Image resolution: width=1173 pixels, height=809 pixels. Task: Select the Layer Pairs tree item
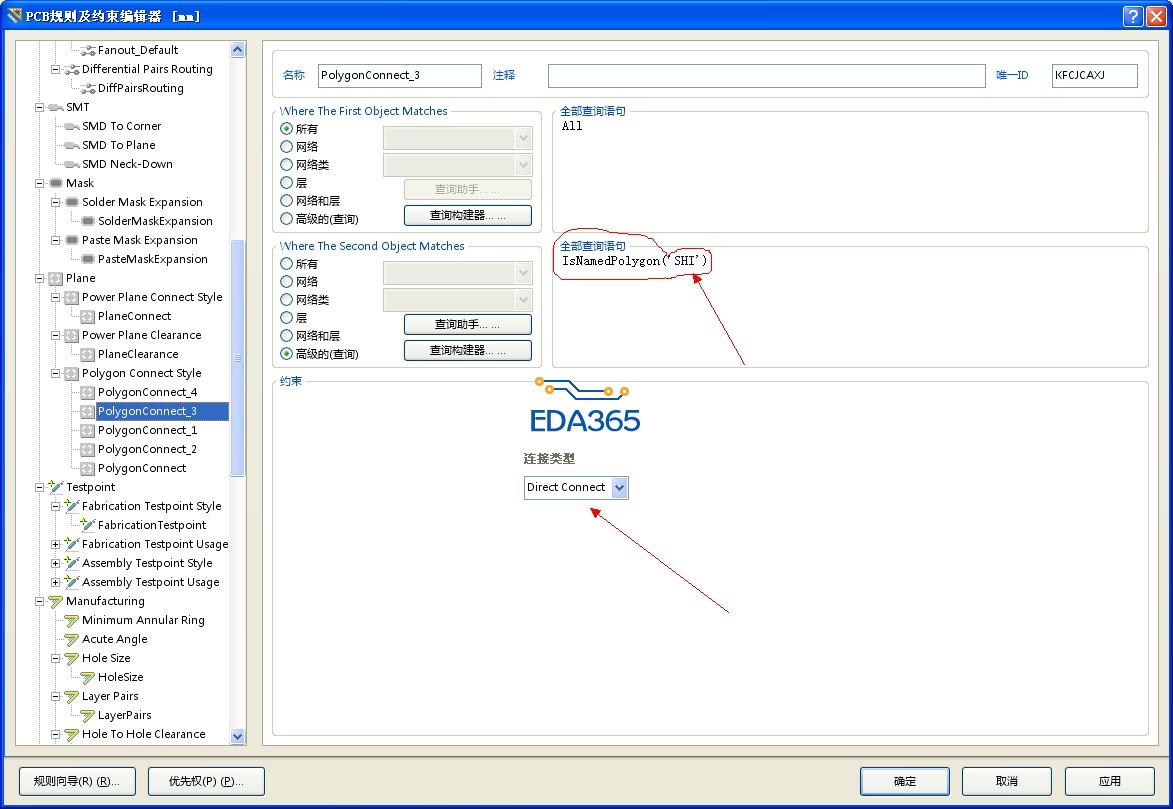coord(110,696)
